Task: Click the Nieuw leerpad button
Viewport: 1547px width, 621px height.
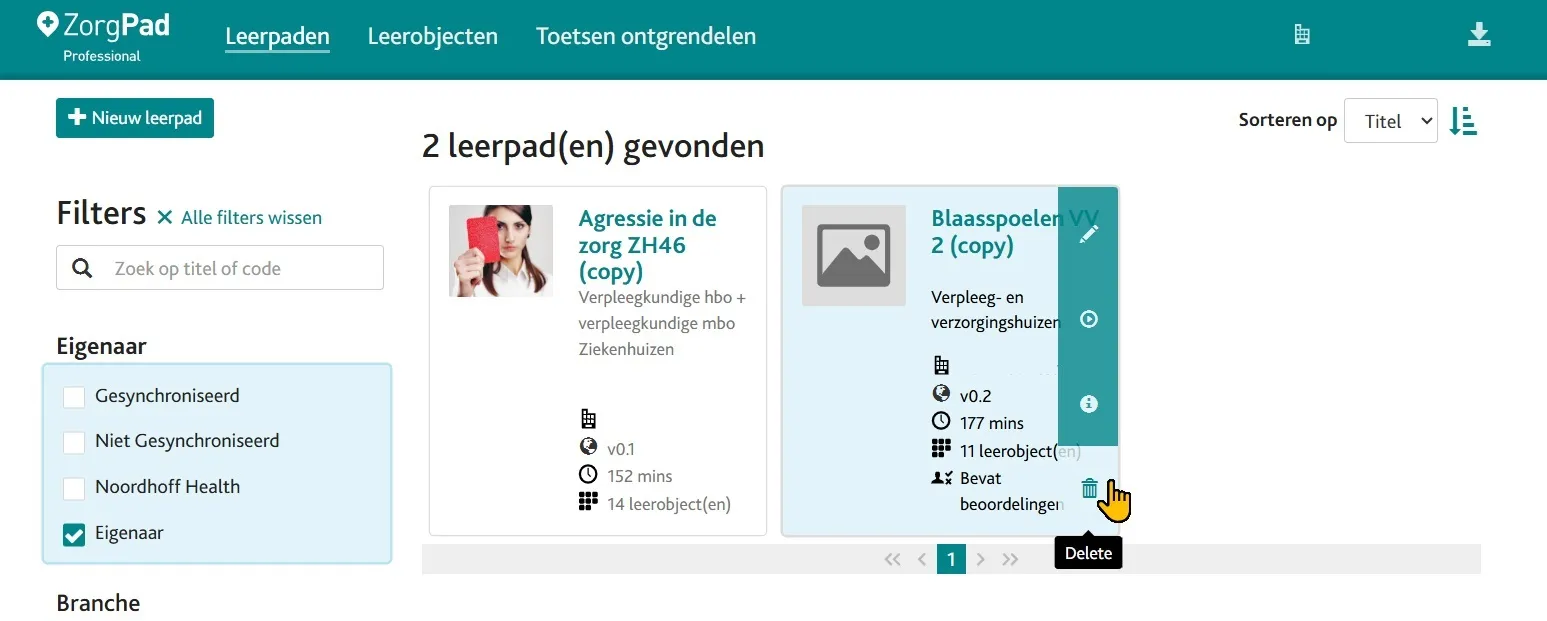Action: coord(135,118)
